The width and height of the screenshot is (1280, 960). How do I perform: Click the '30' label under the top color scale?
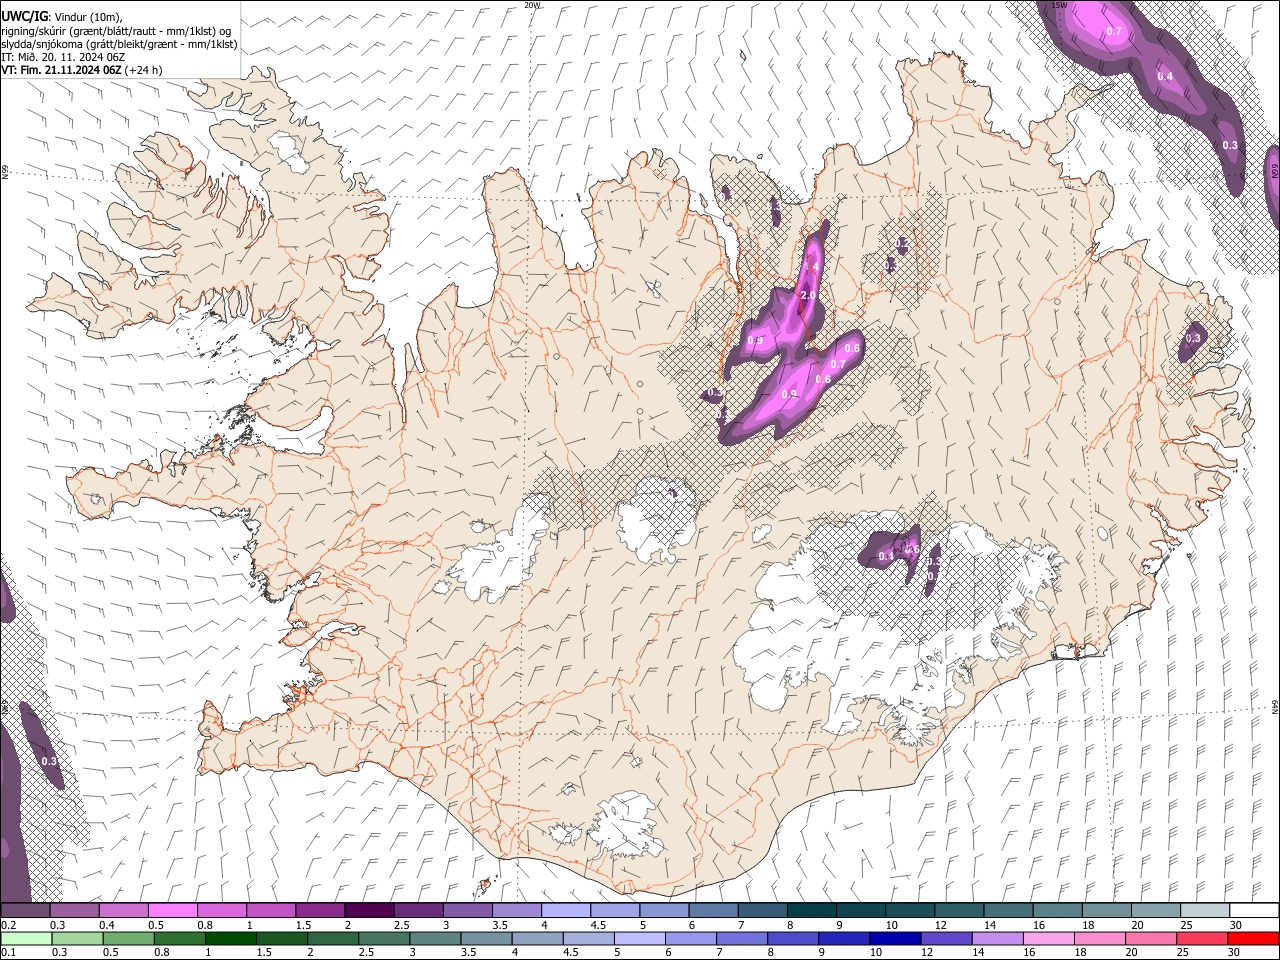tap(1235, 925)
